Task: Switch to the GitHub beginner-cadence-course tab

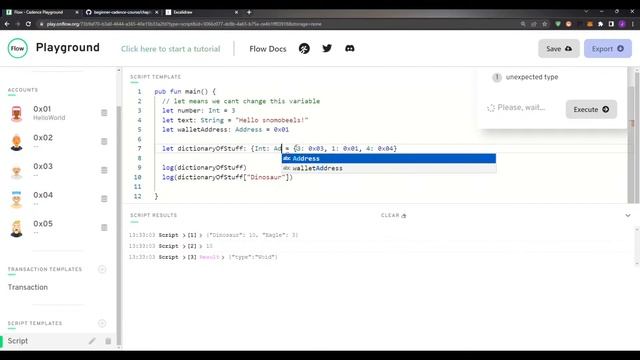Action: [122, 12]
